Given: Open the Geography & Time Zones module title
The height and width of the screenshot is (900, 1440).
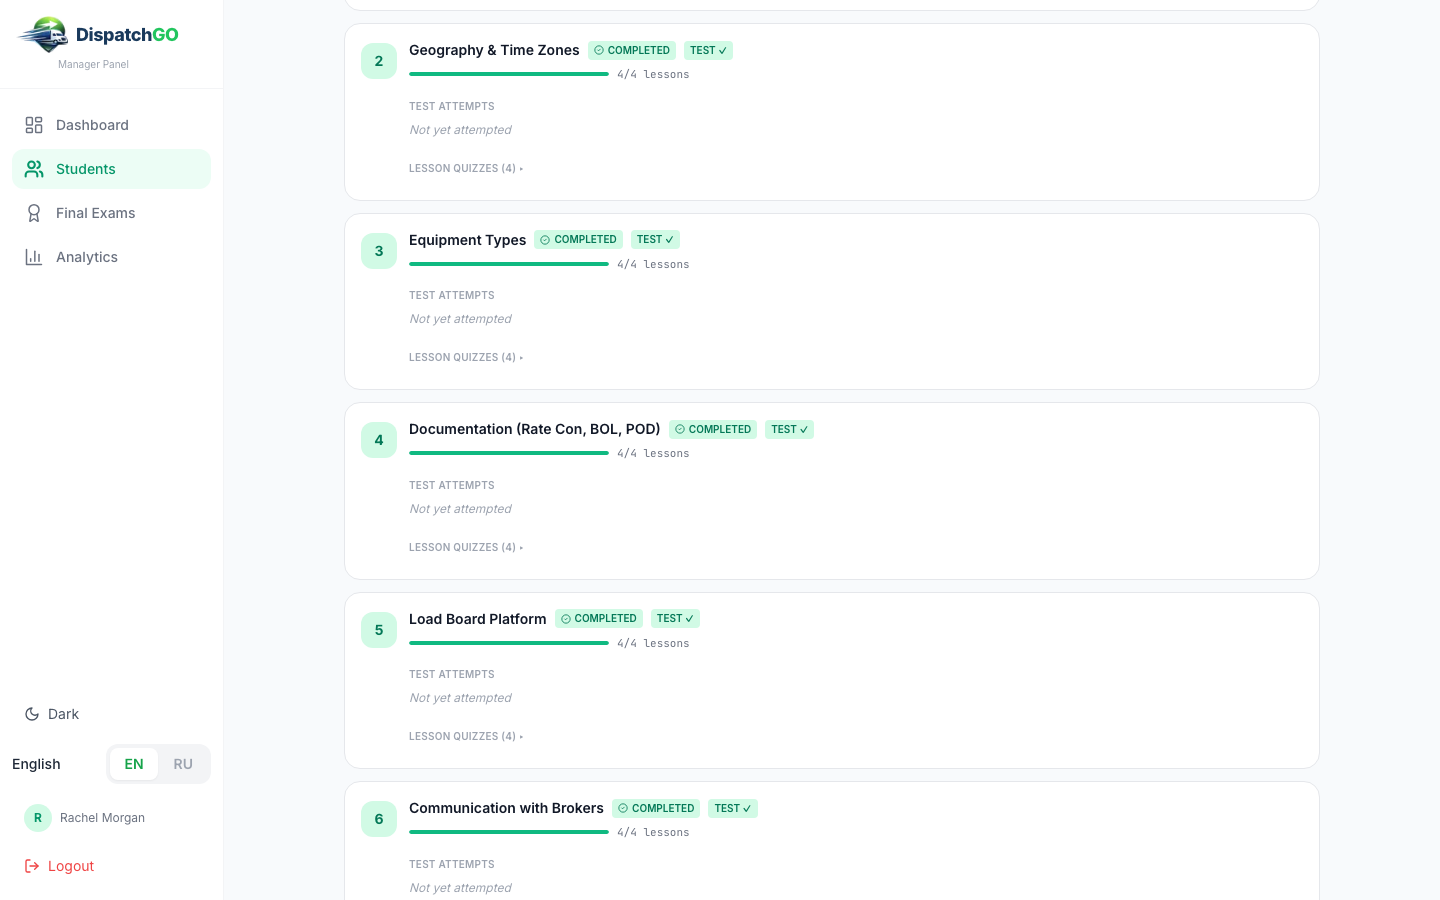Looking at the screenshot, I should (x=494, y=50).
